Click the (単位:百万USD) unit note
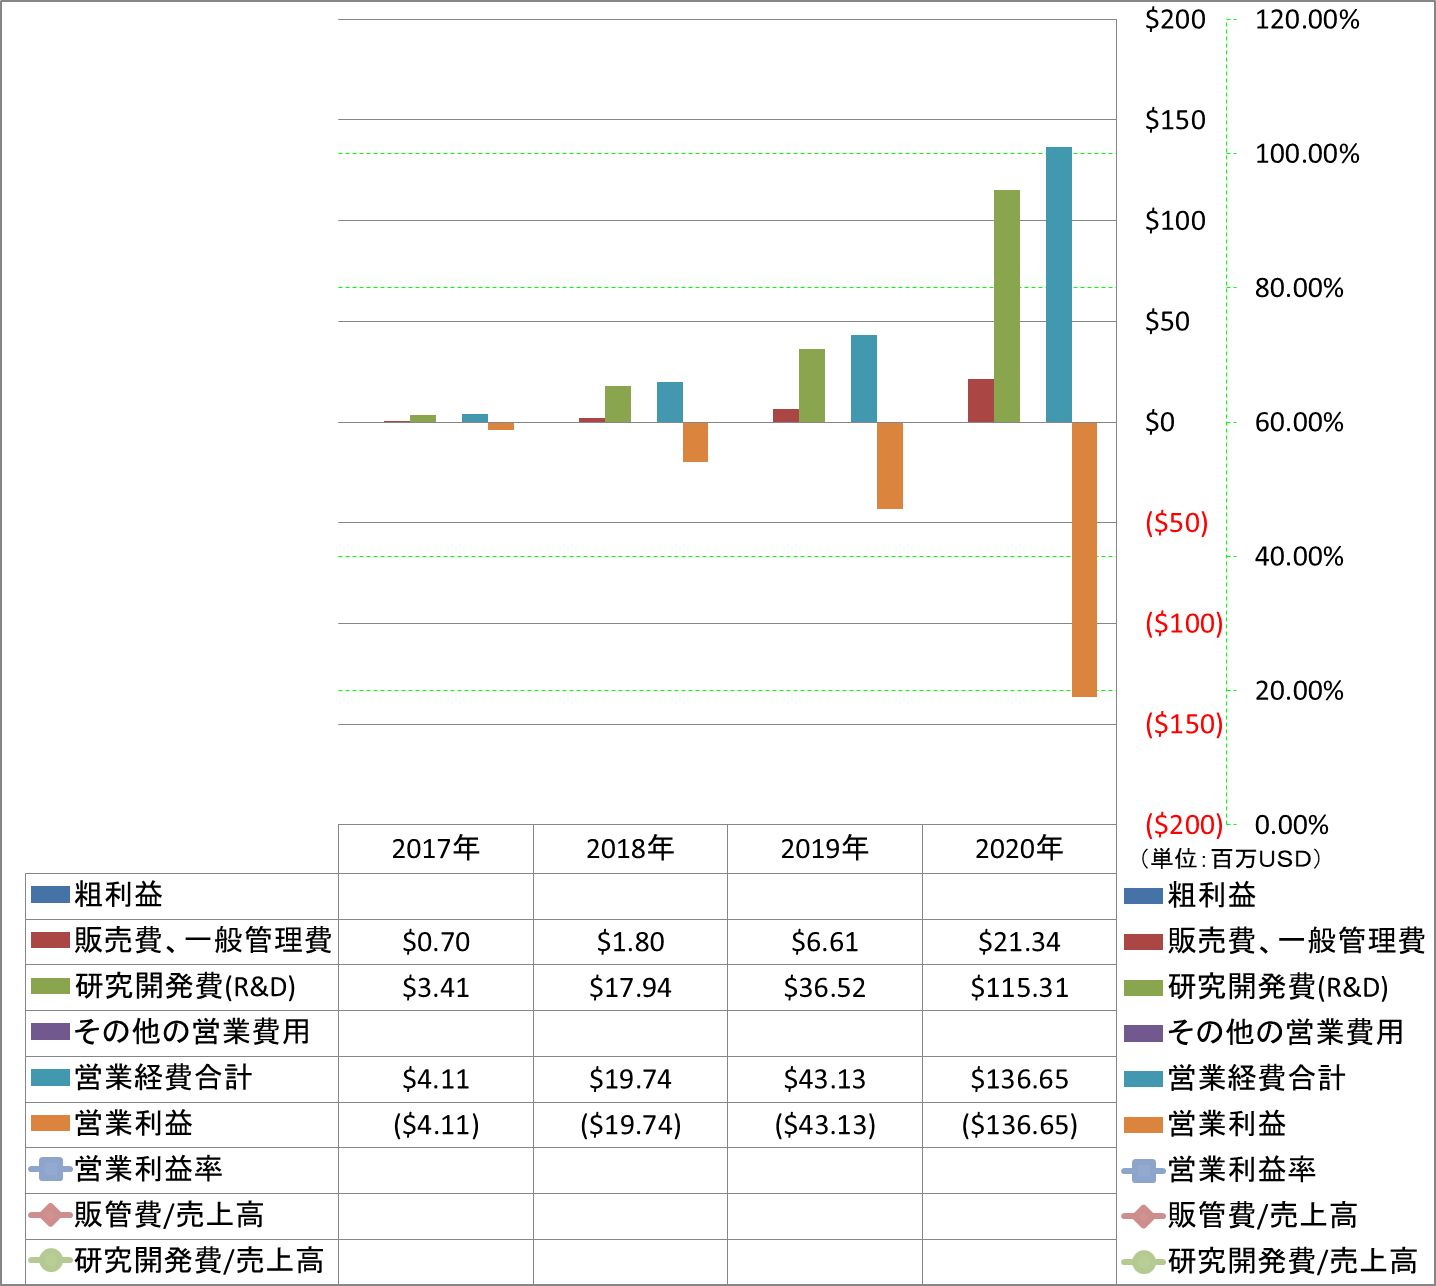This screenshot has height=1286, width=1436. tap(1230, 858)
